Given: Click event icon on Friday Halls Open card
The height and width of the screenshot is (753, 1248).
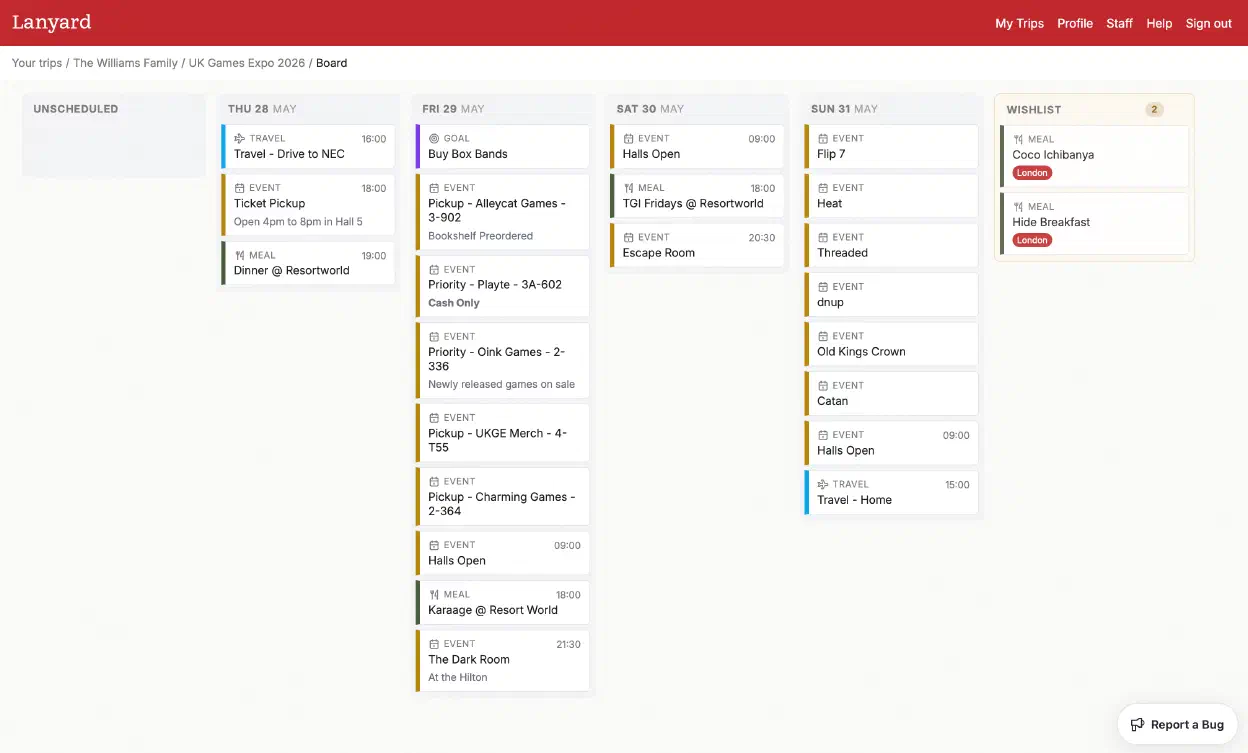Looking at the screenshot, I should [x=433, y=546].
